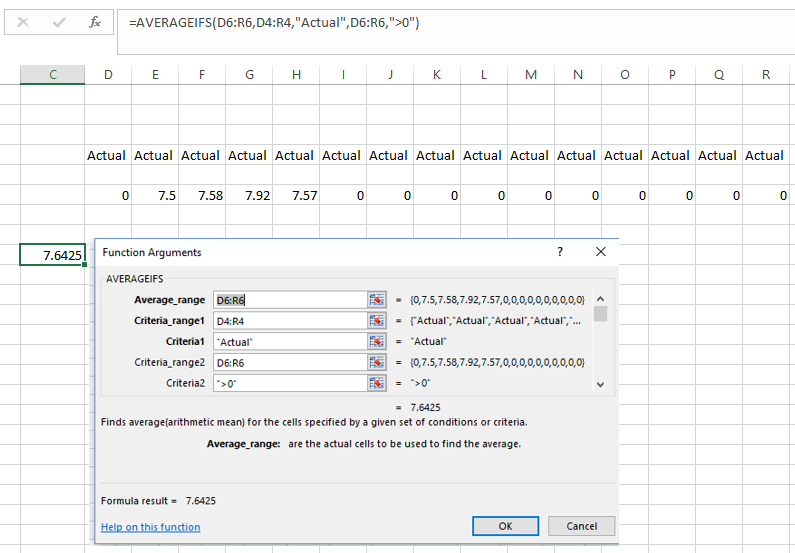The width and height of the screenshot is (795, 553).
Task: Click into the Average_range input field
Action: 290,300
